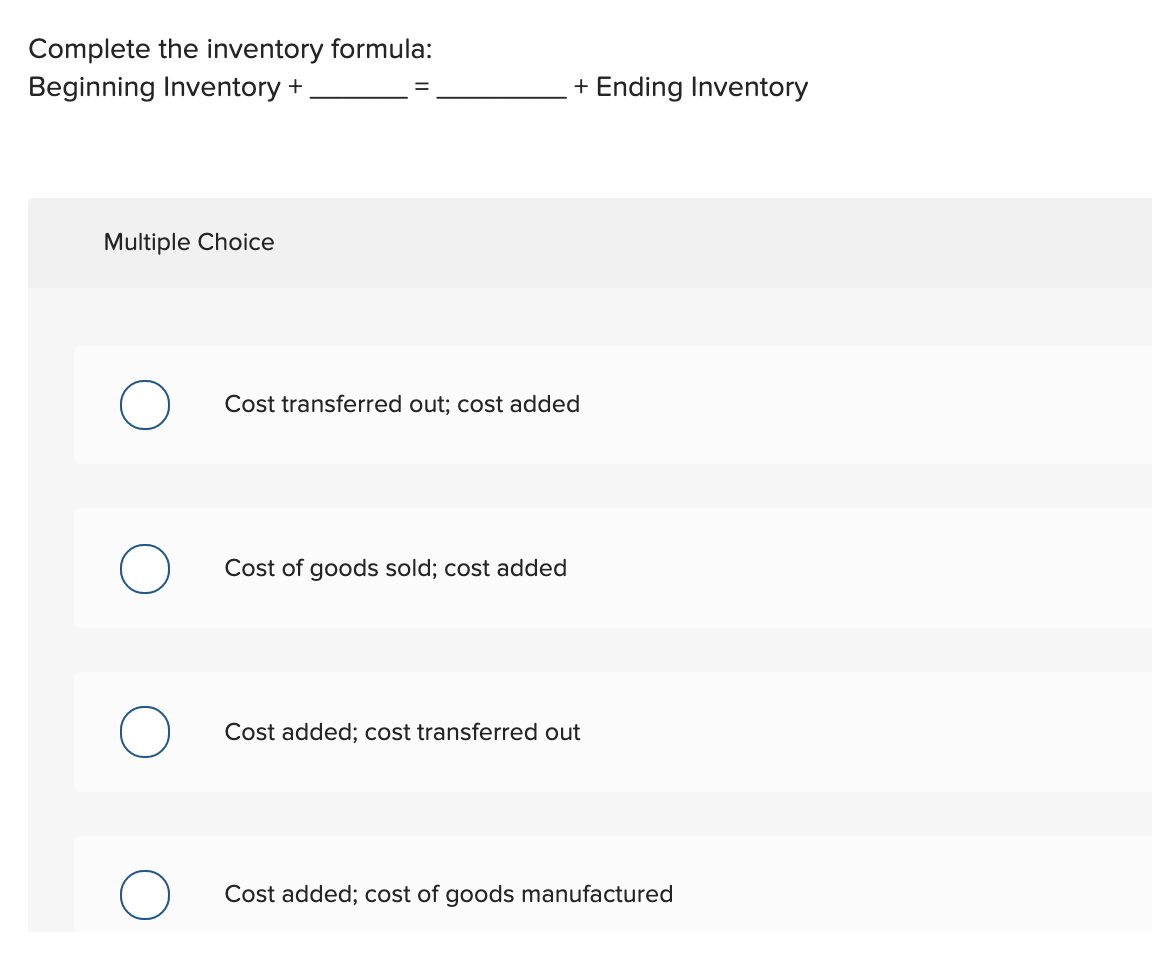The height and width of the screenshot is (960, 1152).
Task: Click the phrase 'Beginning Inventory' in the formula
Action: (154, 87)
